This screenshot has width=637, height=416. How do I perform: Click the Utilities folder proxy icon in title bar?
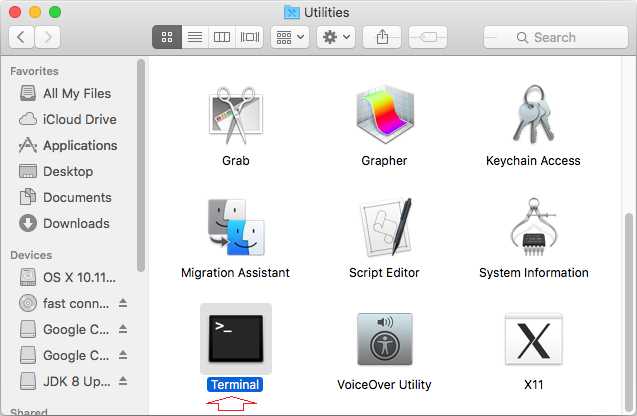[x=292, y=13]
